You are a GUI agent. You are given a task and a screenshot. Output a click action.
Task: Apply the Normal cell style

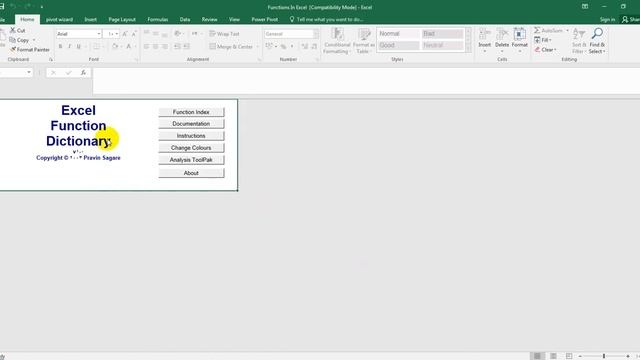tap(398, 34)
